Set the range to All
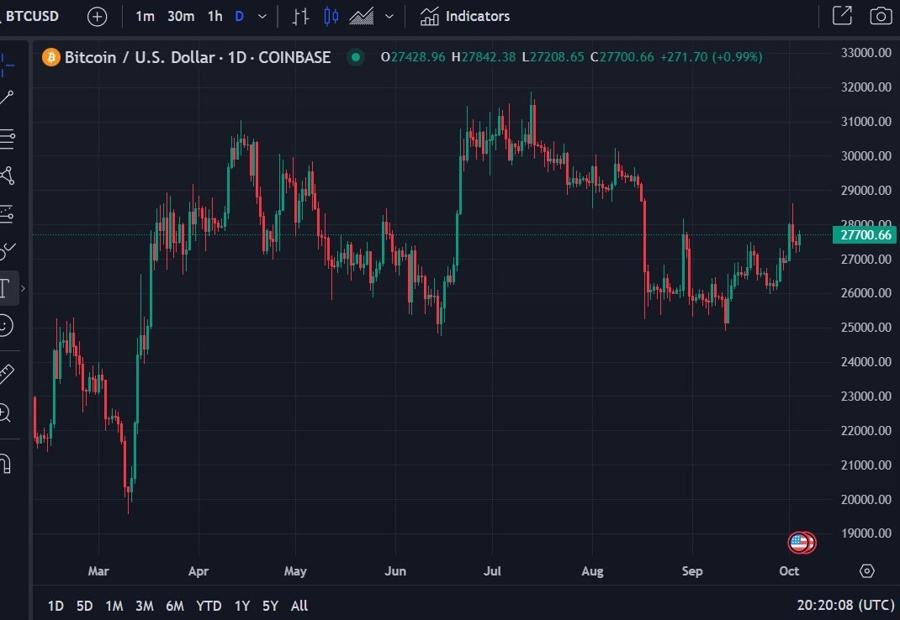The width and height of the screenshot is (900, 620). [299, 606]
